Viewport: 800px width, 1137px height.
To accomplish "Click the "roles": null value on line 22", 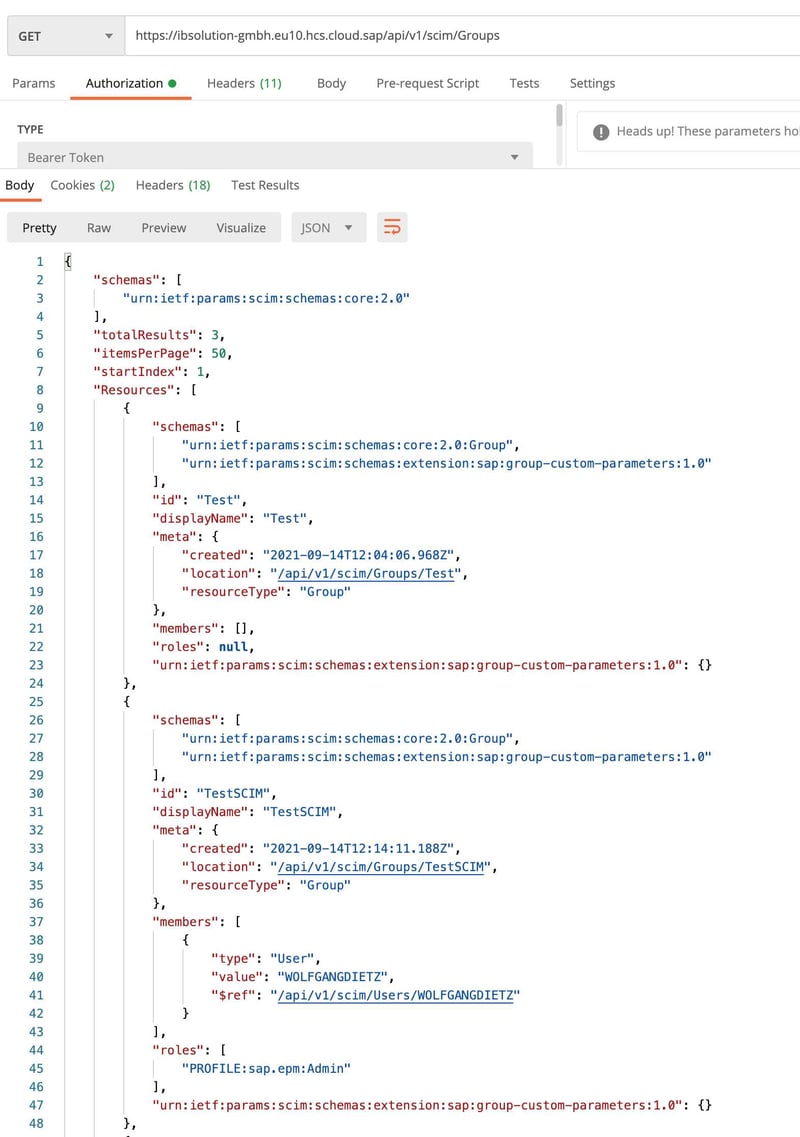I will [x=233, y=647].
